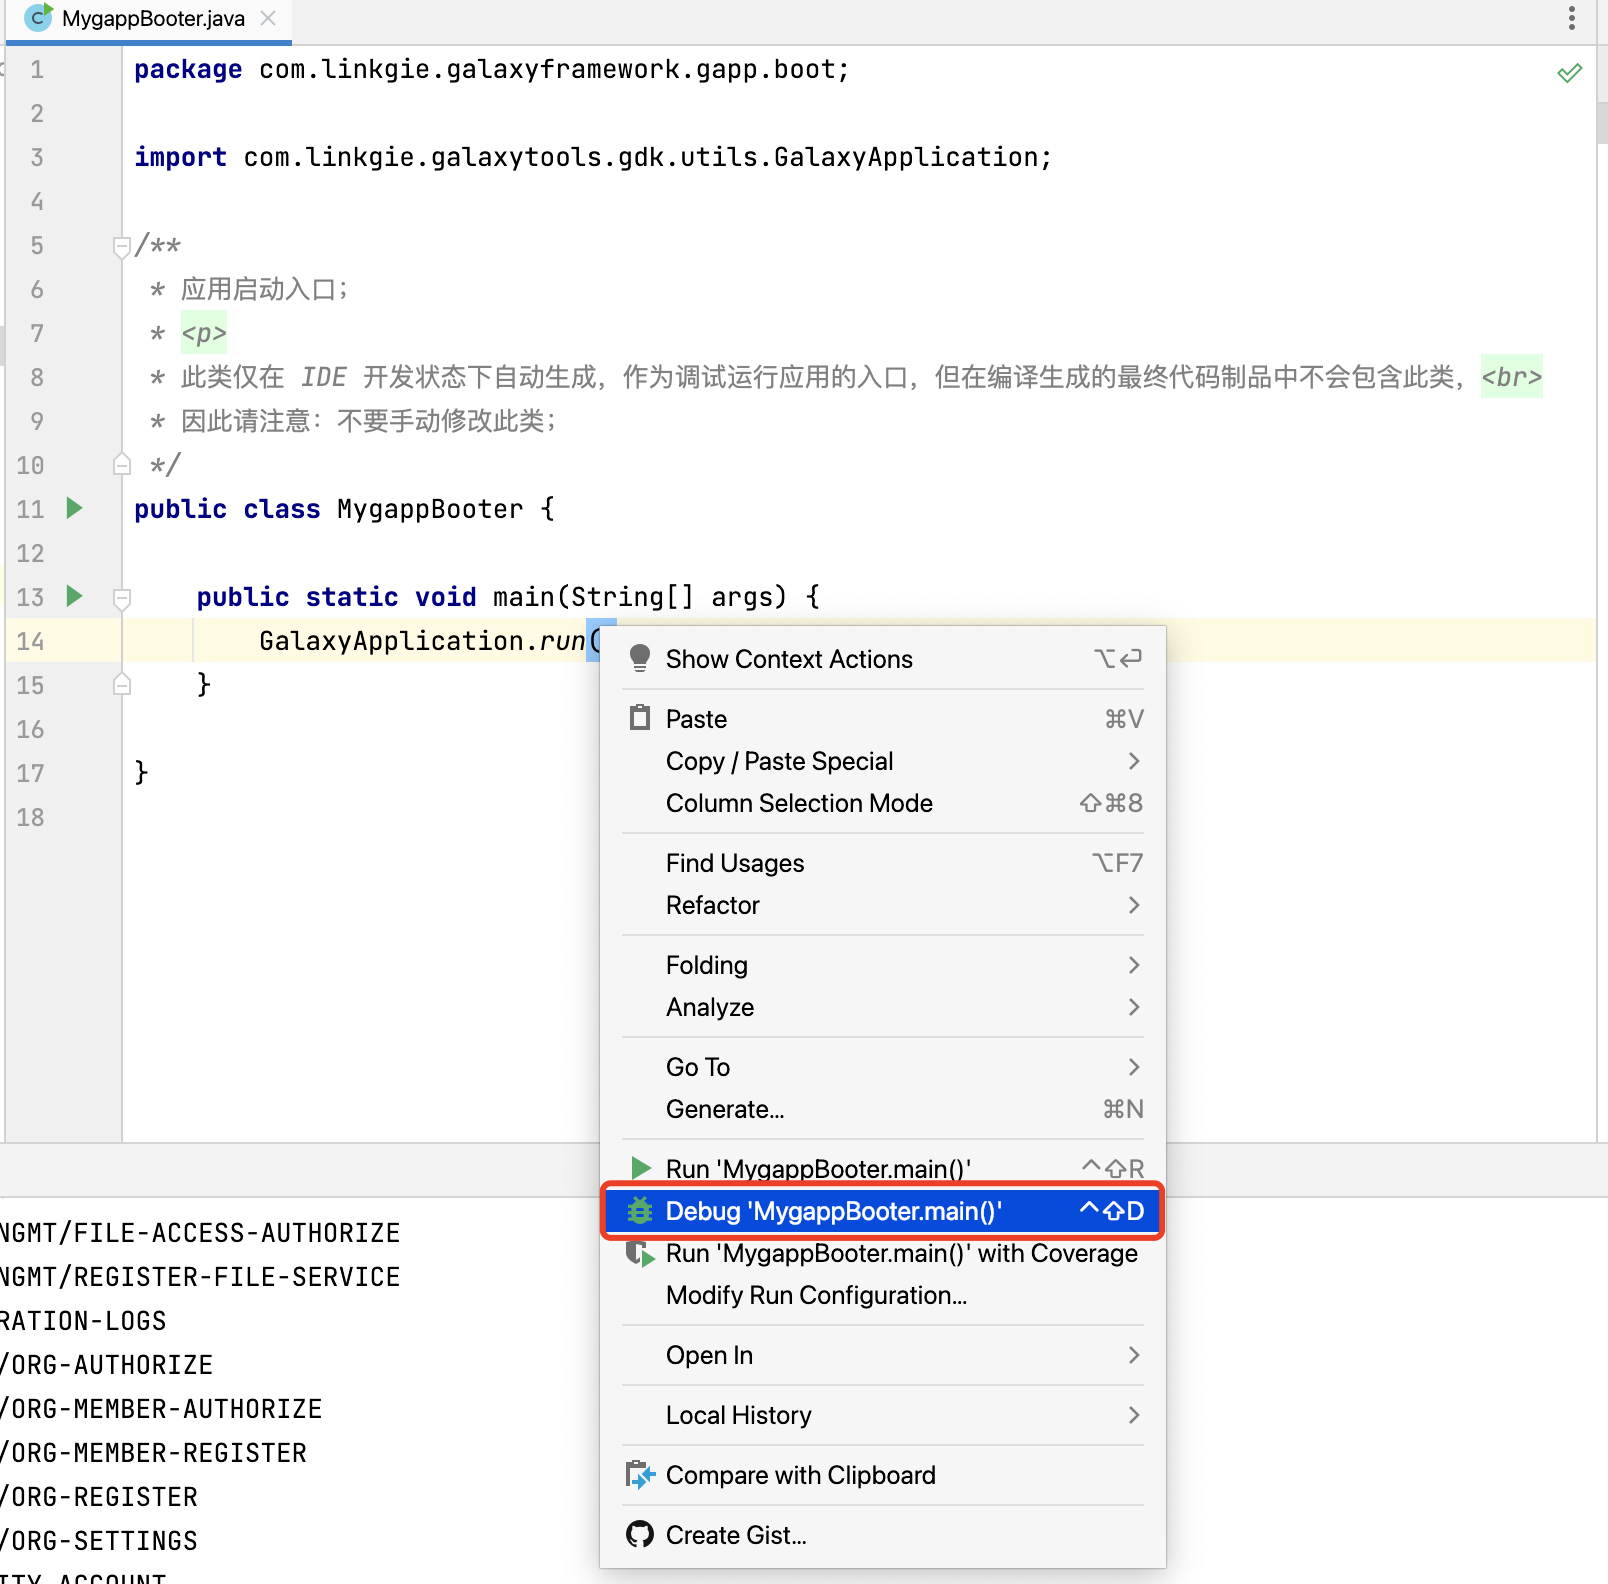Click the MygappBooter class name on line 11
This screenshot has height=1584, width=1608.
click(x=430, y=509)
